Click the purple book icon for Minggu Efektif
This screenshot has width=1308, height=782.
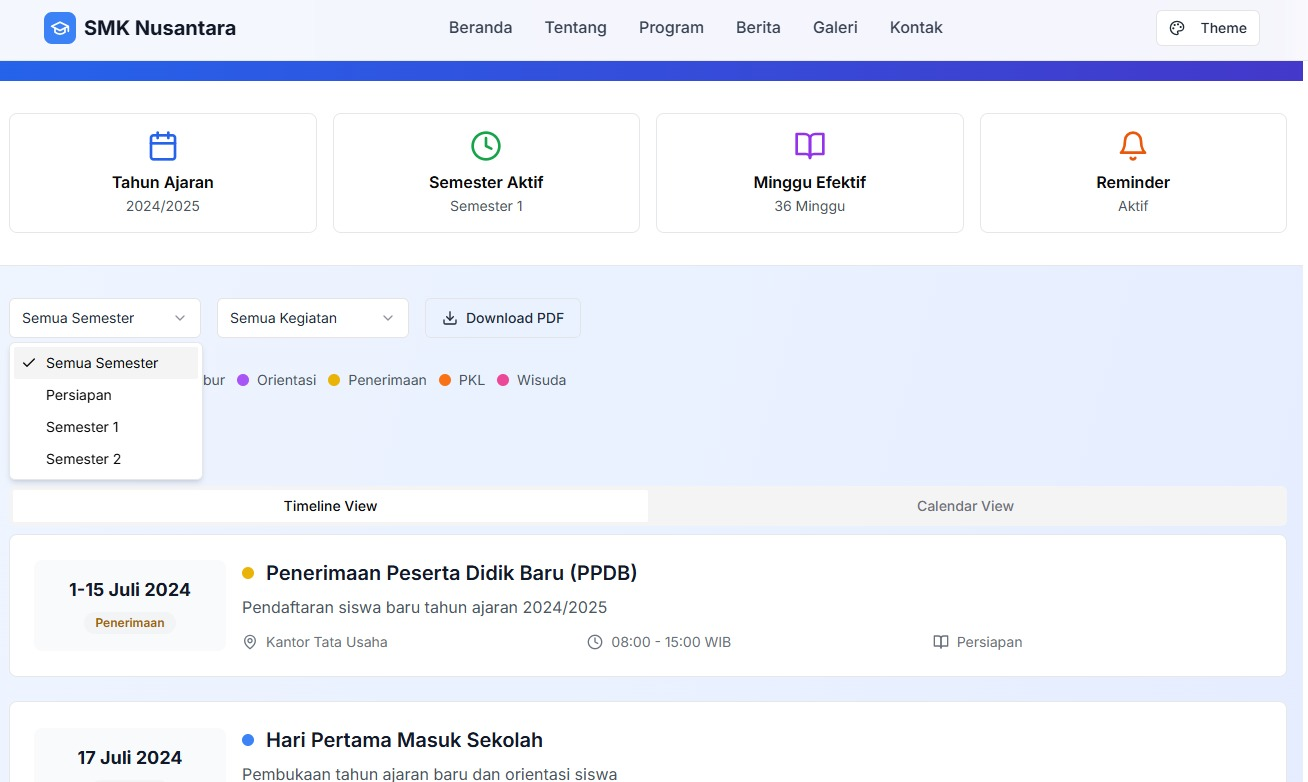(810, 146)
